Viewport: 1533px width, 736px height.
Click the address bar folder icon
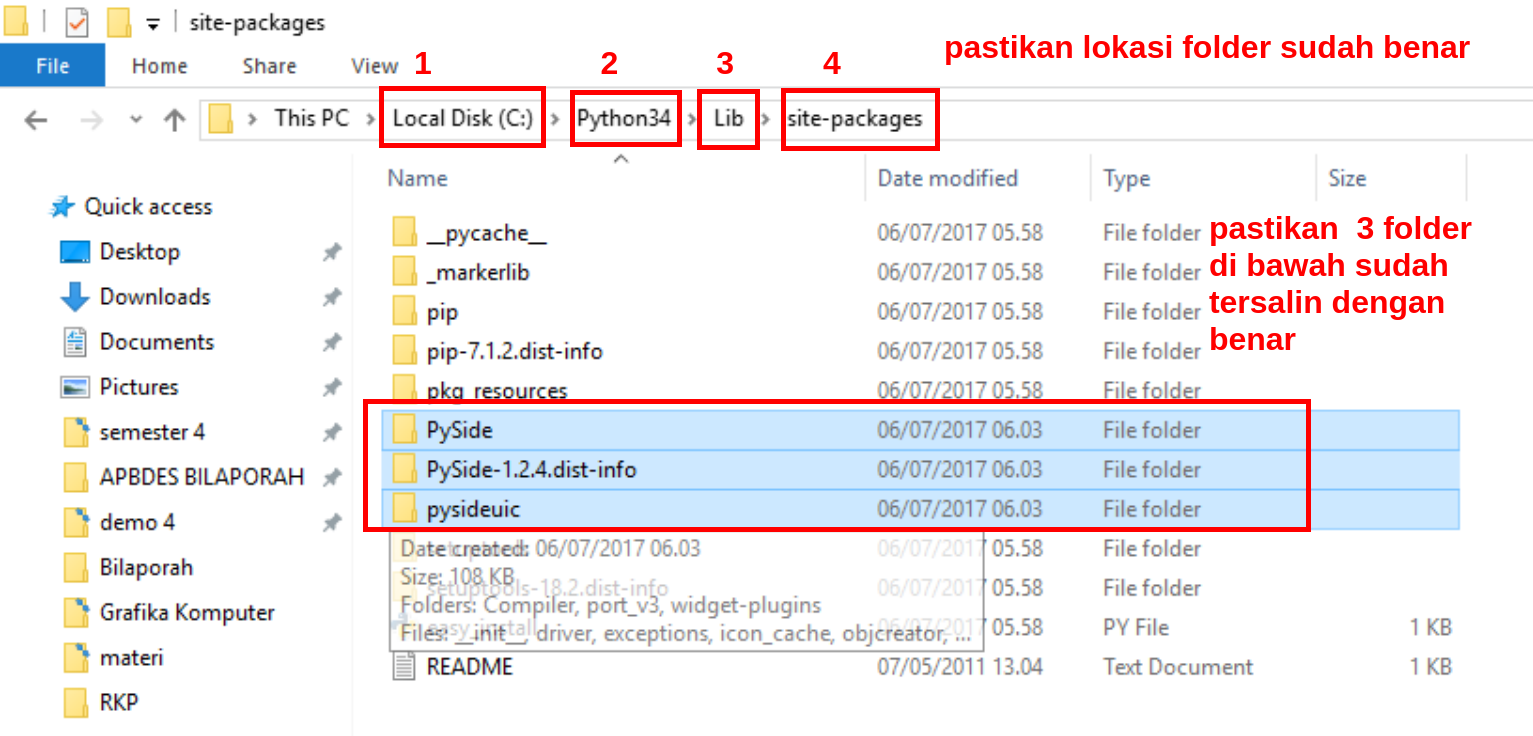coord(221,119)
